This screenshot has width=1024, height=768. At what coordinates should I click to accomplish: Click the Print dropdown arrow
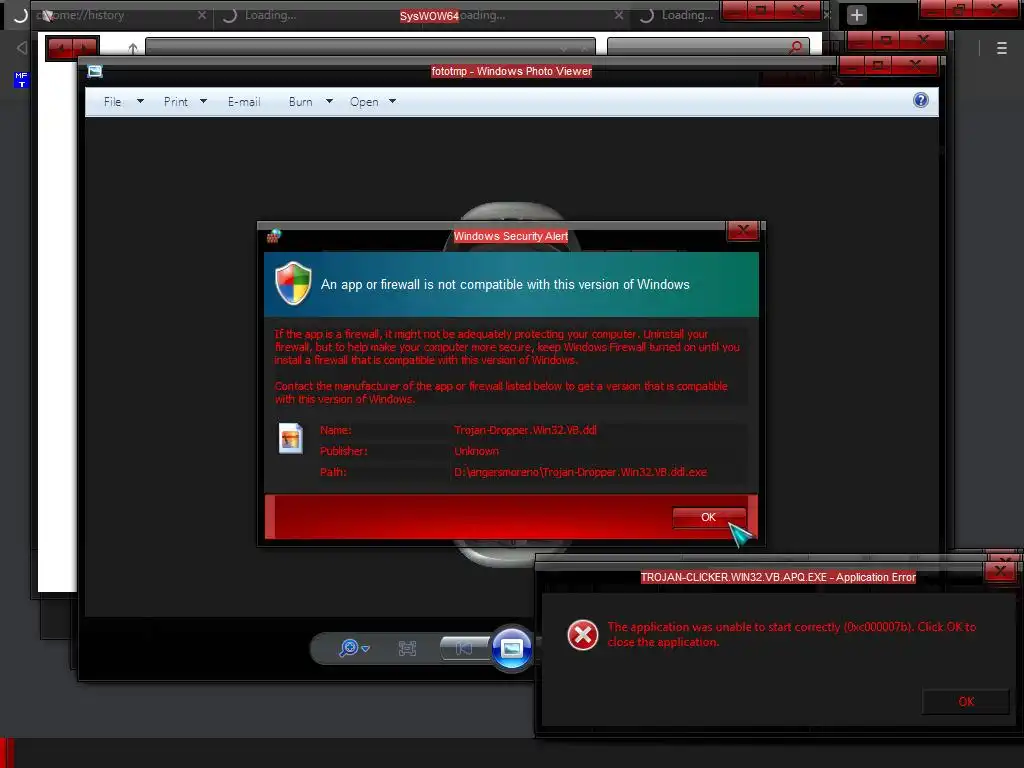(203, 101)
